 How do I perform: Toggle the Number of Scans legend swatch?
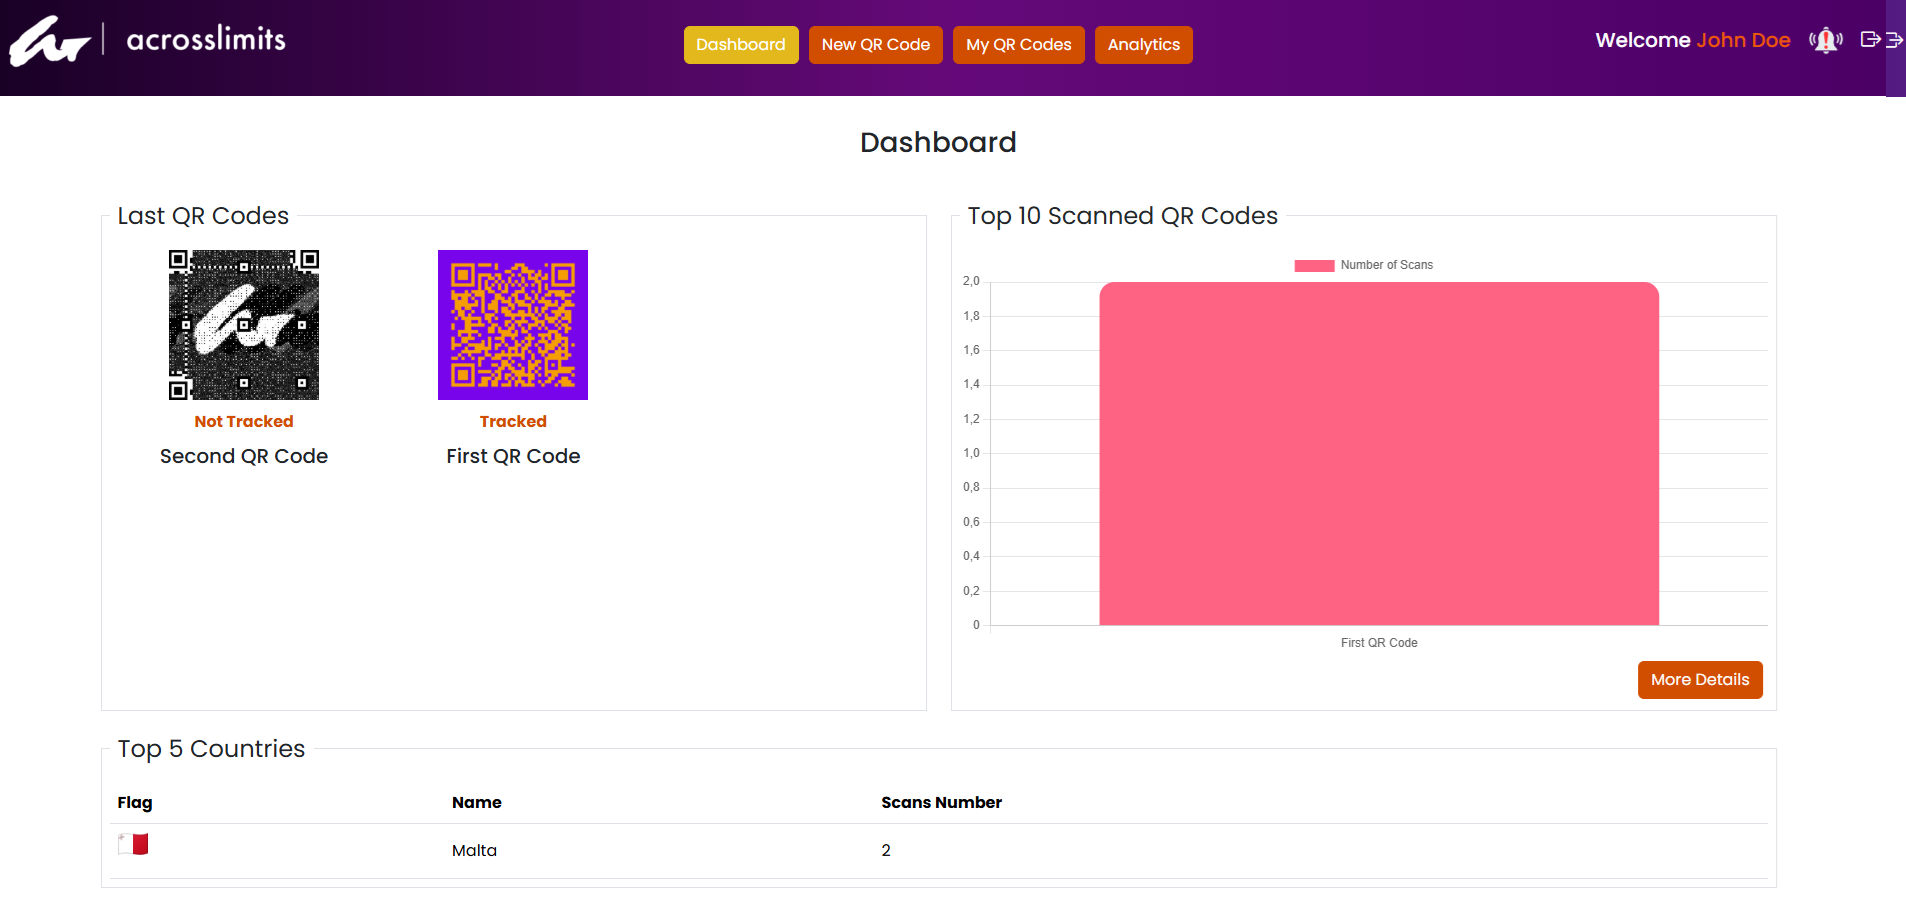(x=1314, y=266)
